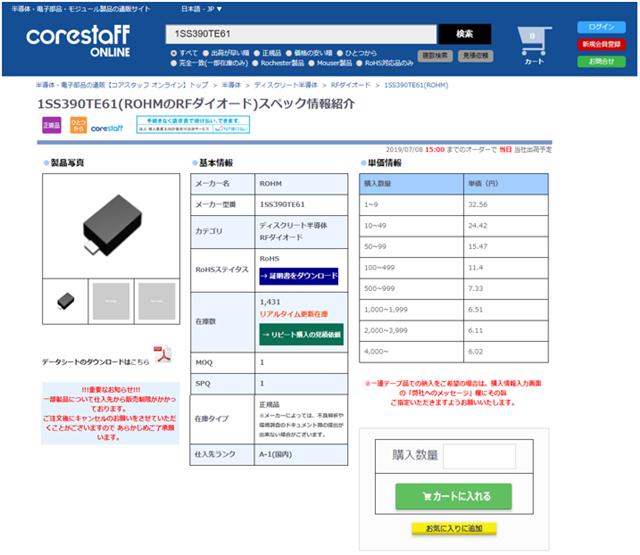The height and width of the screenshot is (555, 640).
Task: Click the お問合せ button
Action: point(601,62)
